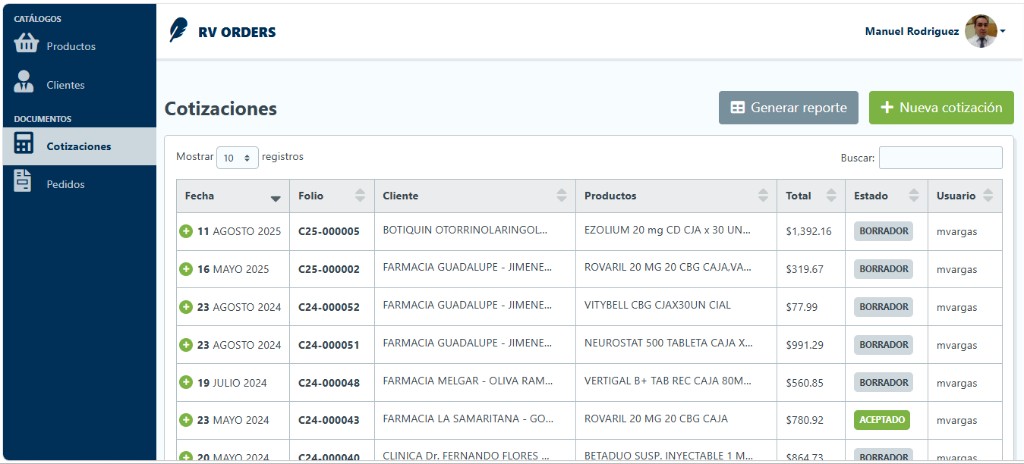Viewport: 1024px width, 464px height.
Task: Expand row for folio C24-000051
Action: click(186, 344)
